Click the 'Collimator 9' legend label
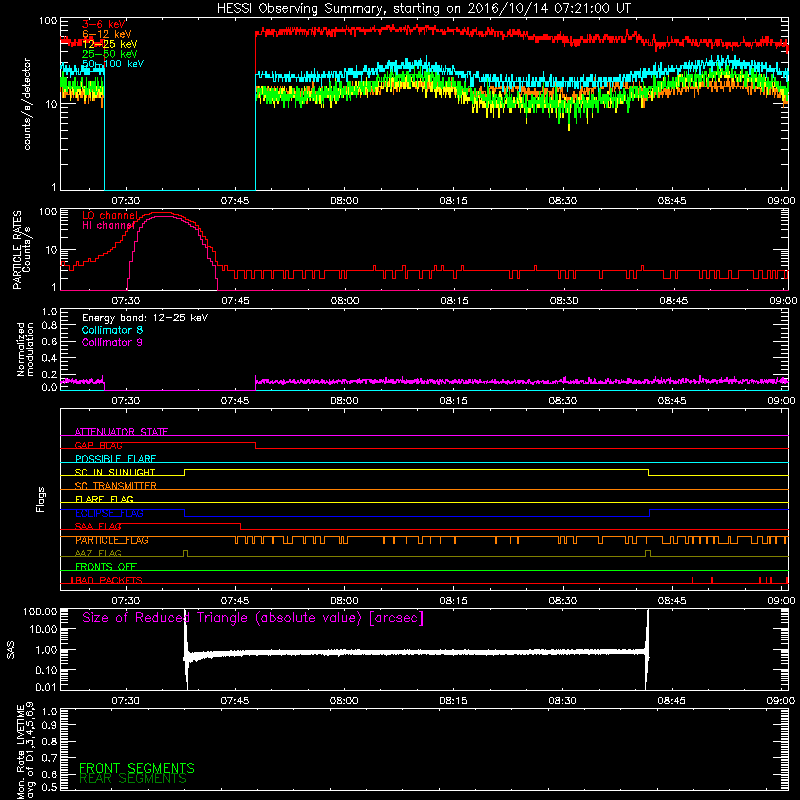 [x=112, y=342]
